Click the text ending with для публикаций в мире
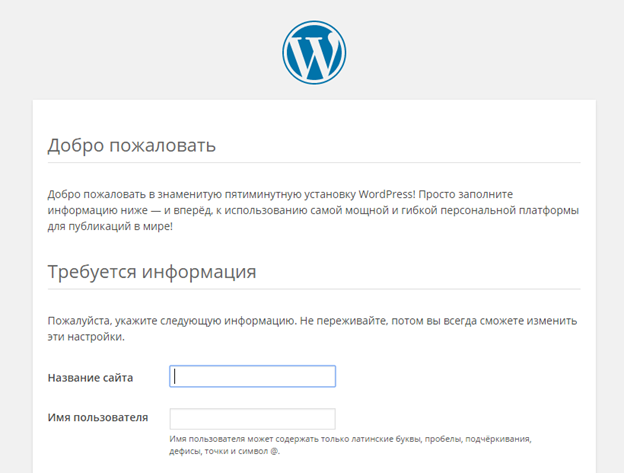This screenshot has width=624, height=473. pyautogui.click(x=110, y=227)
